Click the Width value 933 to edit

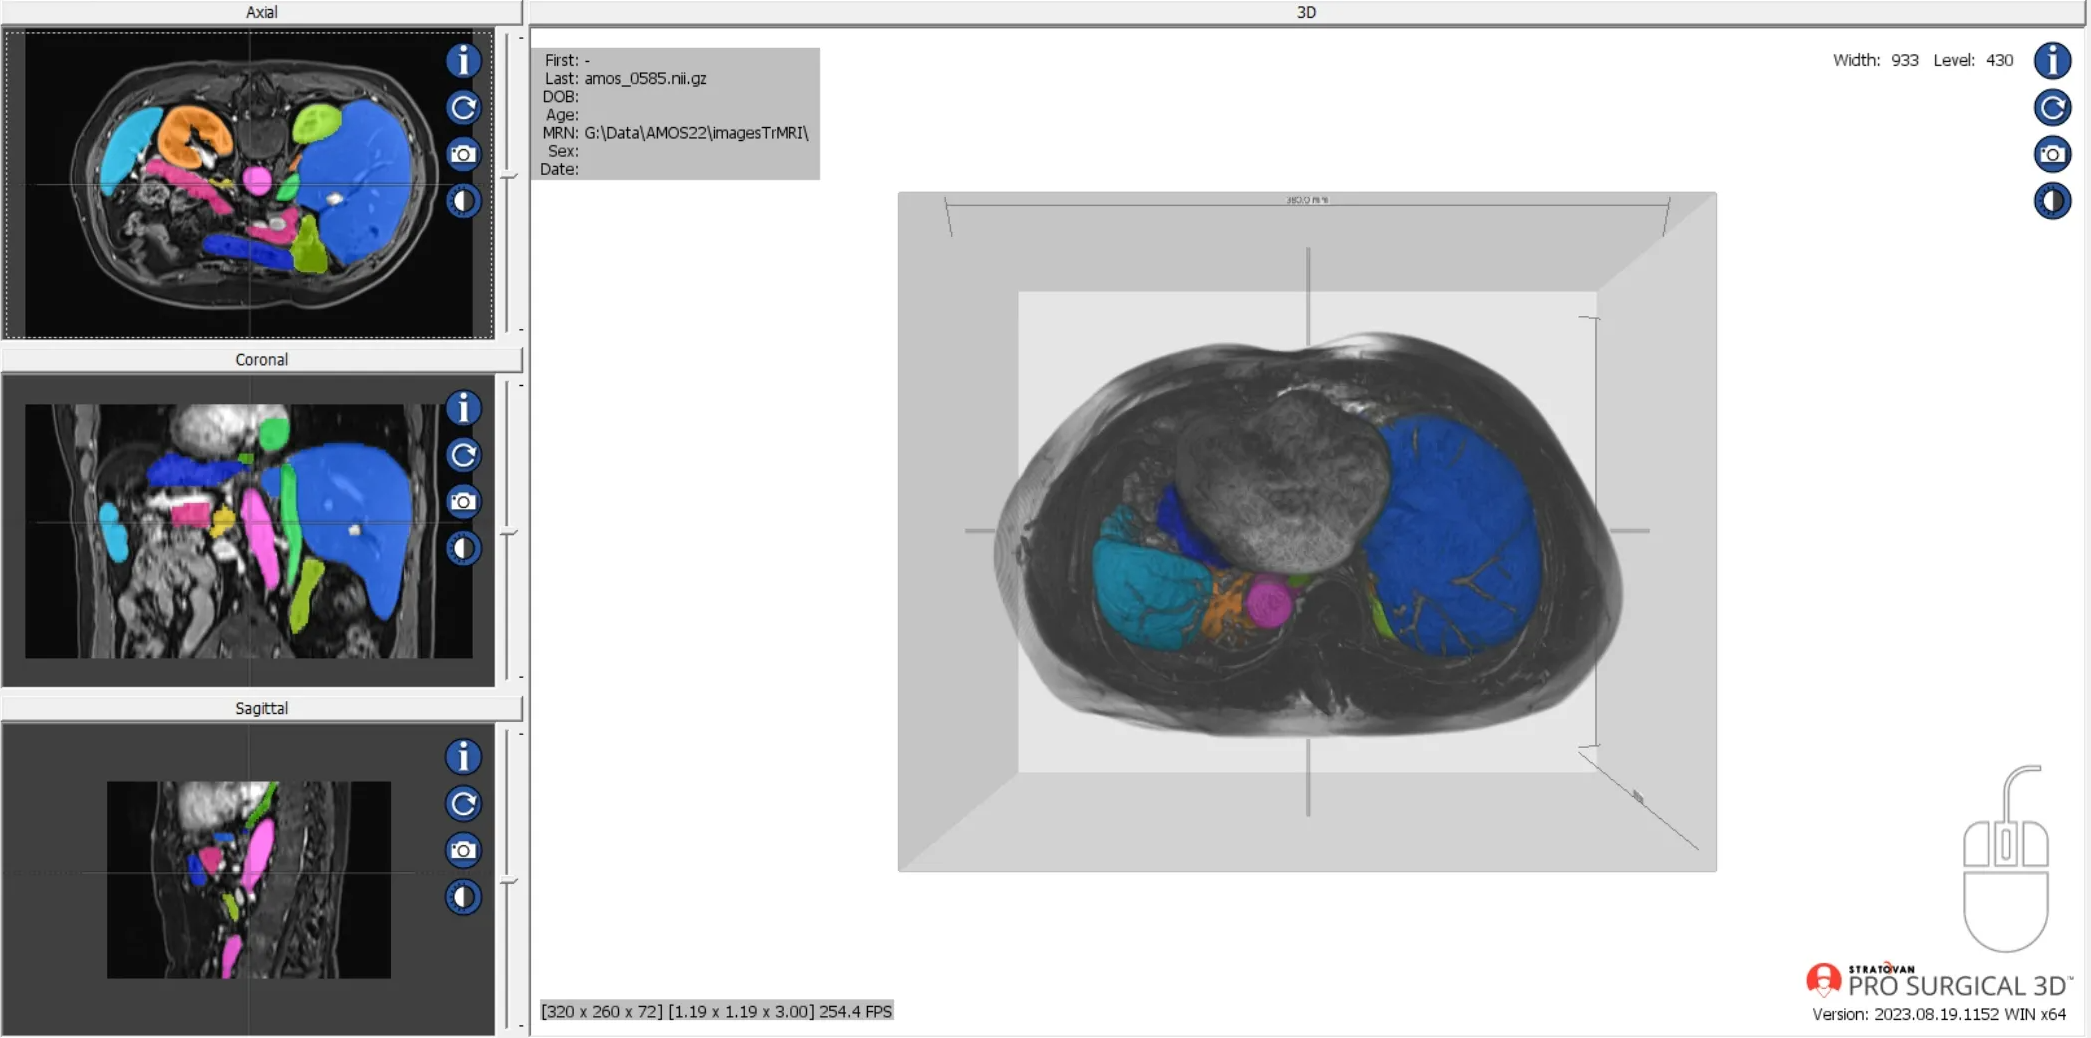(x=1903, y=60)
